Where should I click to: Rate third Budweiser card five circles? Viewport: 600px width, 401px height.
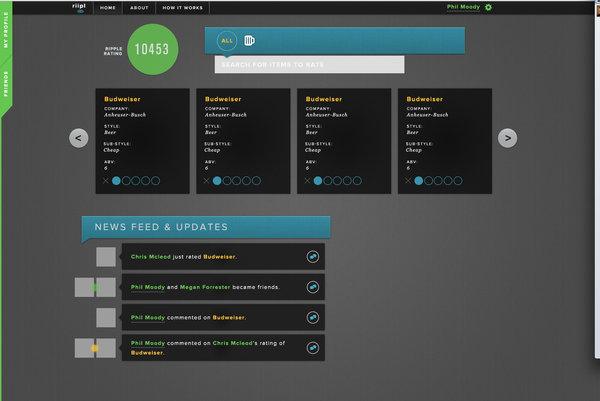[357, 181]
